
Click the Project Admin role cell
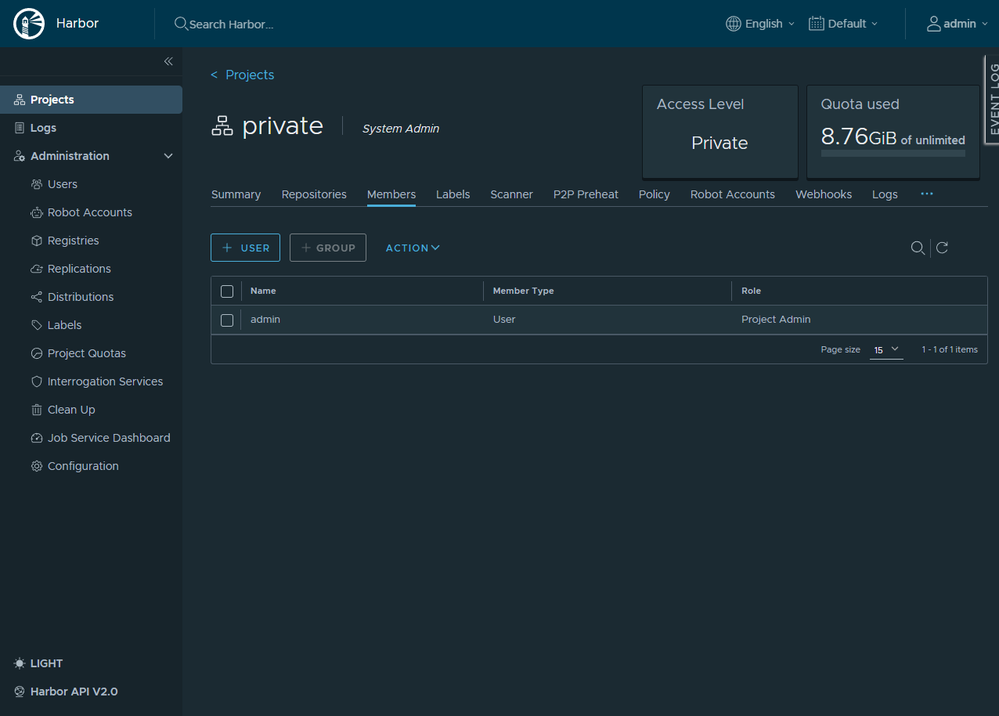tap(776, 319)
